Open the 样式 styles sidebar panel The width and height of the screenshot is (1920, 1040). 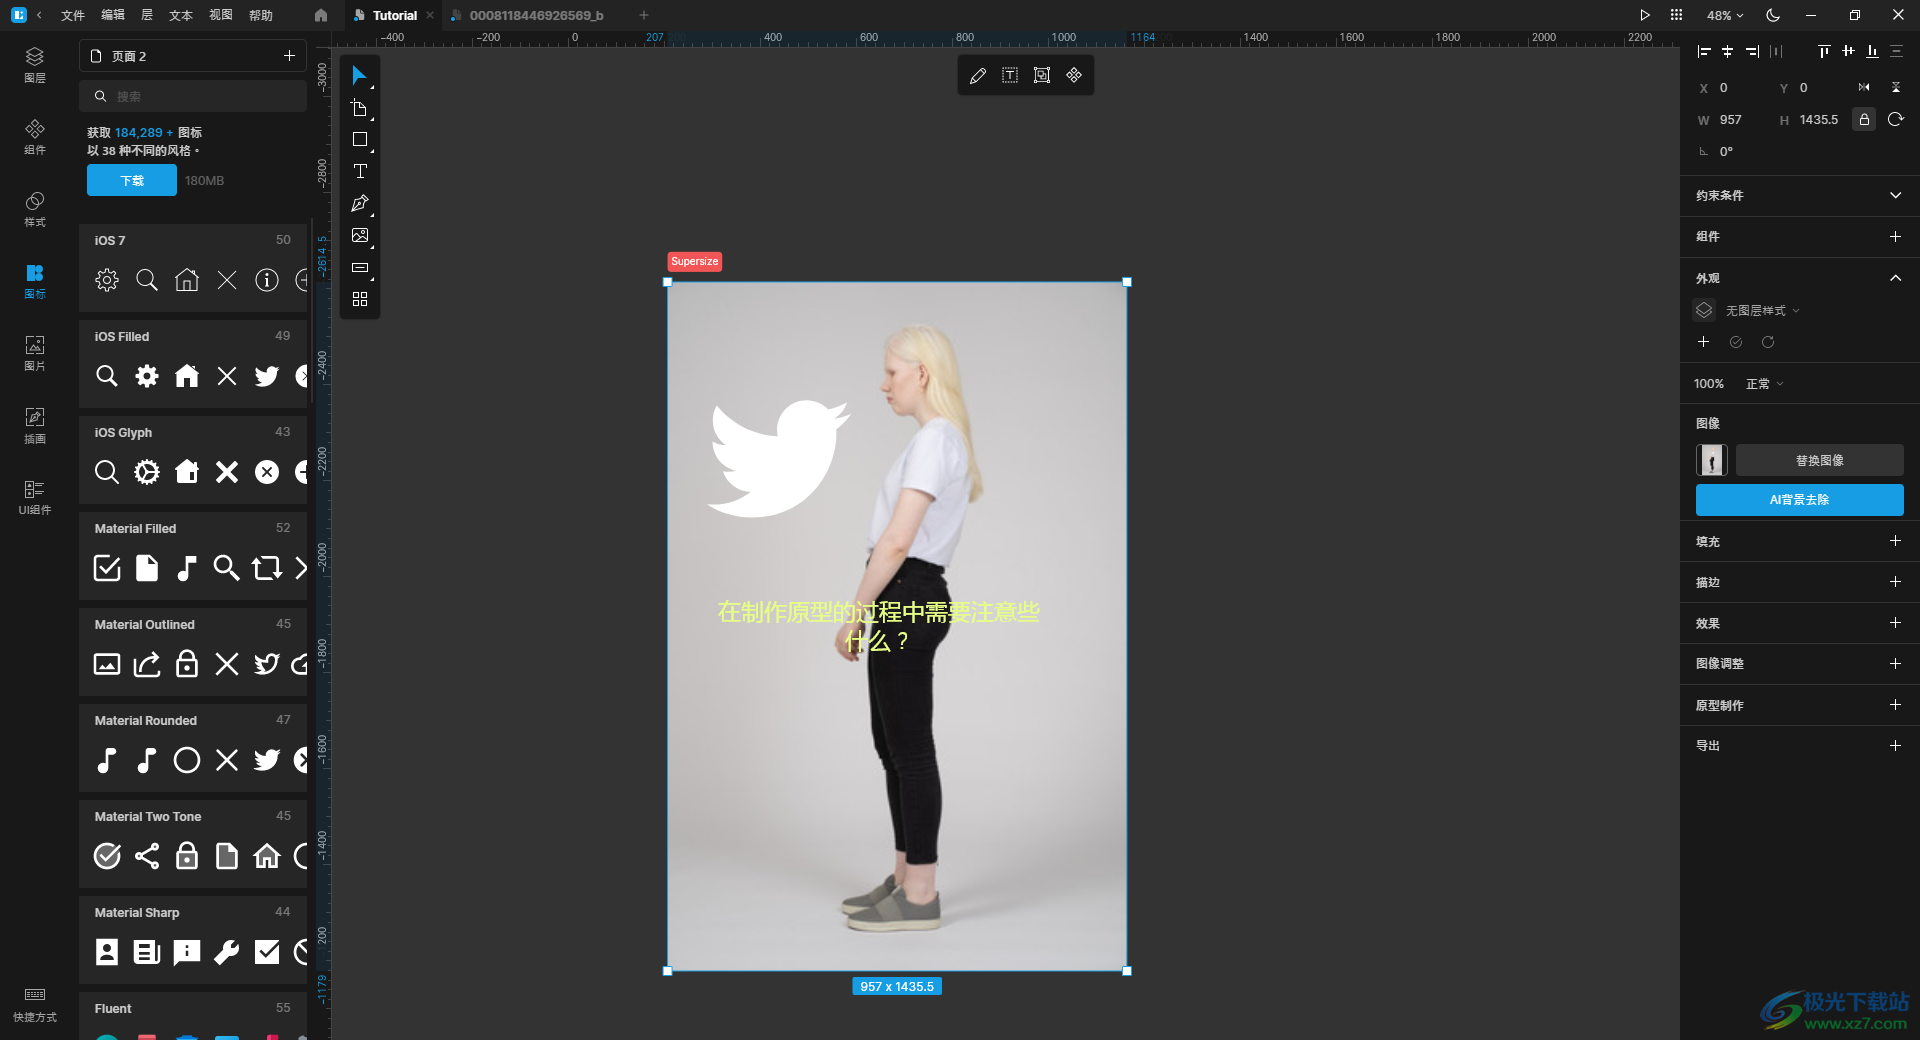click(x=35, y=208)
